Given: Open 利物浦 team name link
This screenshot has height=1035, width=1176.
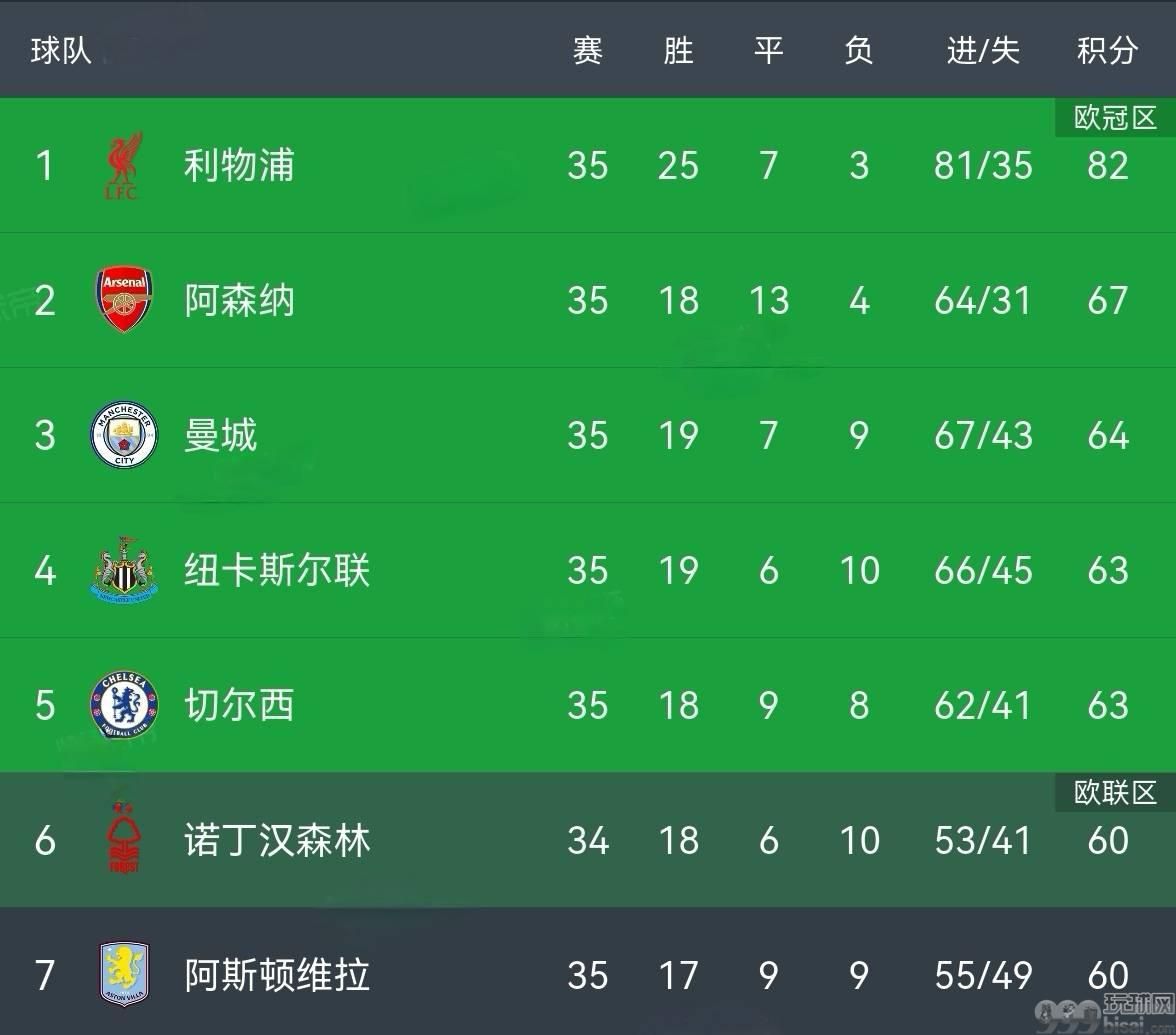Looking at the screenshot, I should click(x=239, y=166).
